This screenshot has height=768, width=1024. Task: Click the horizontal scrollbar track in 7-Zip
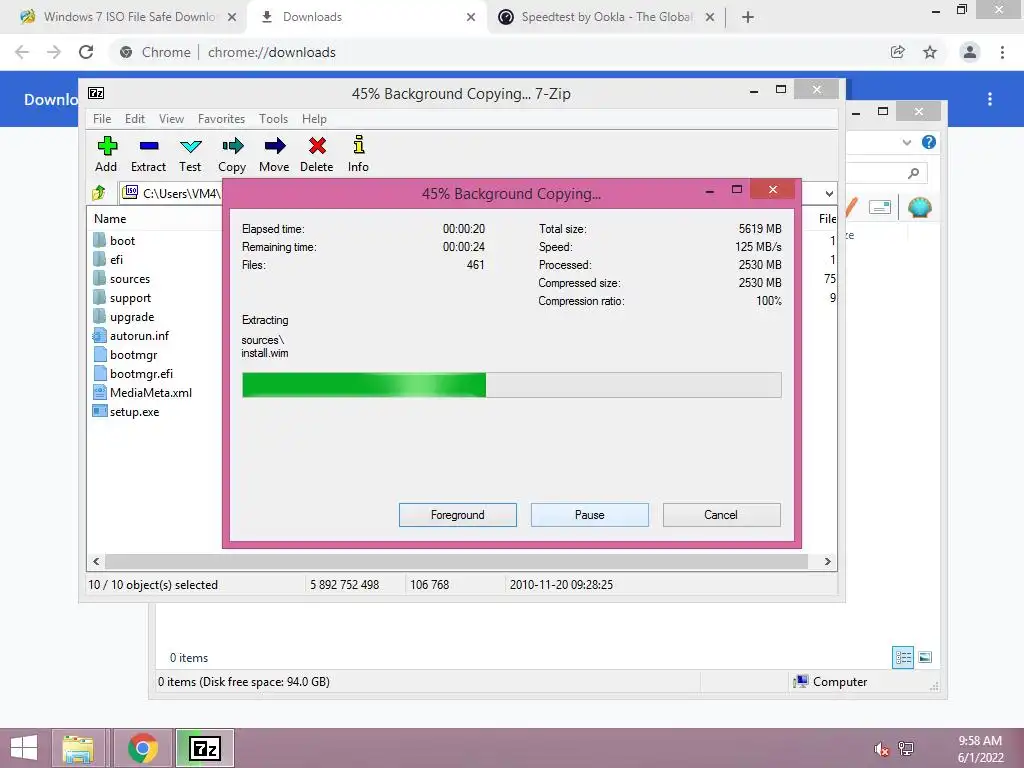(x=456, y=562)
